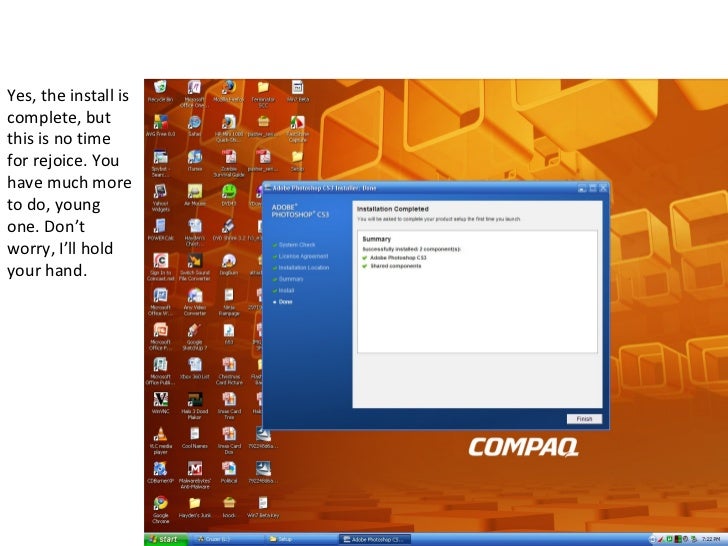Select the AVG Free 8.0 icon
Image resolution: width=728 pixels, height=546 pixels.
click(161, 125)
